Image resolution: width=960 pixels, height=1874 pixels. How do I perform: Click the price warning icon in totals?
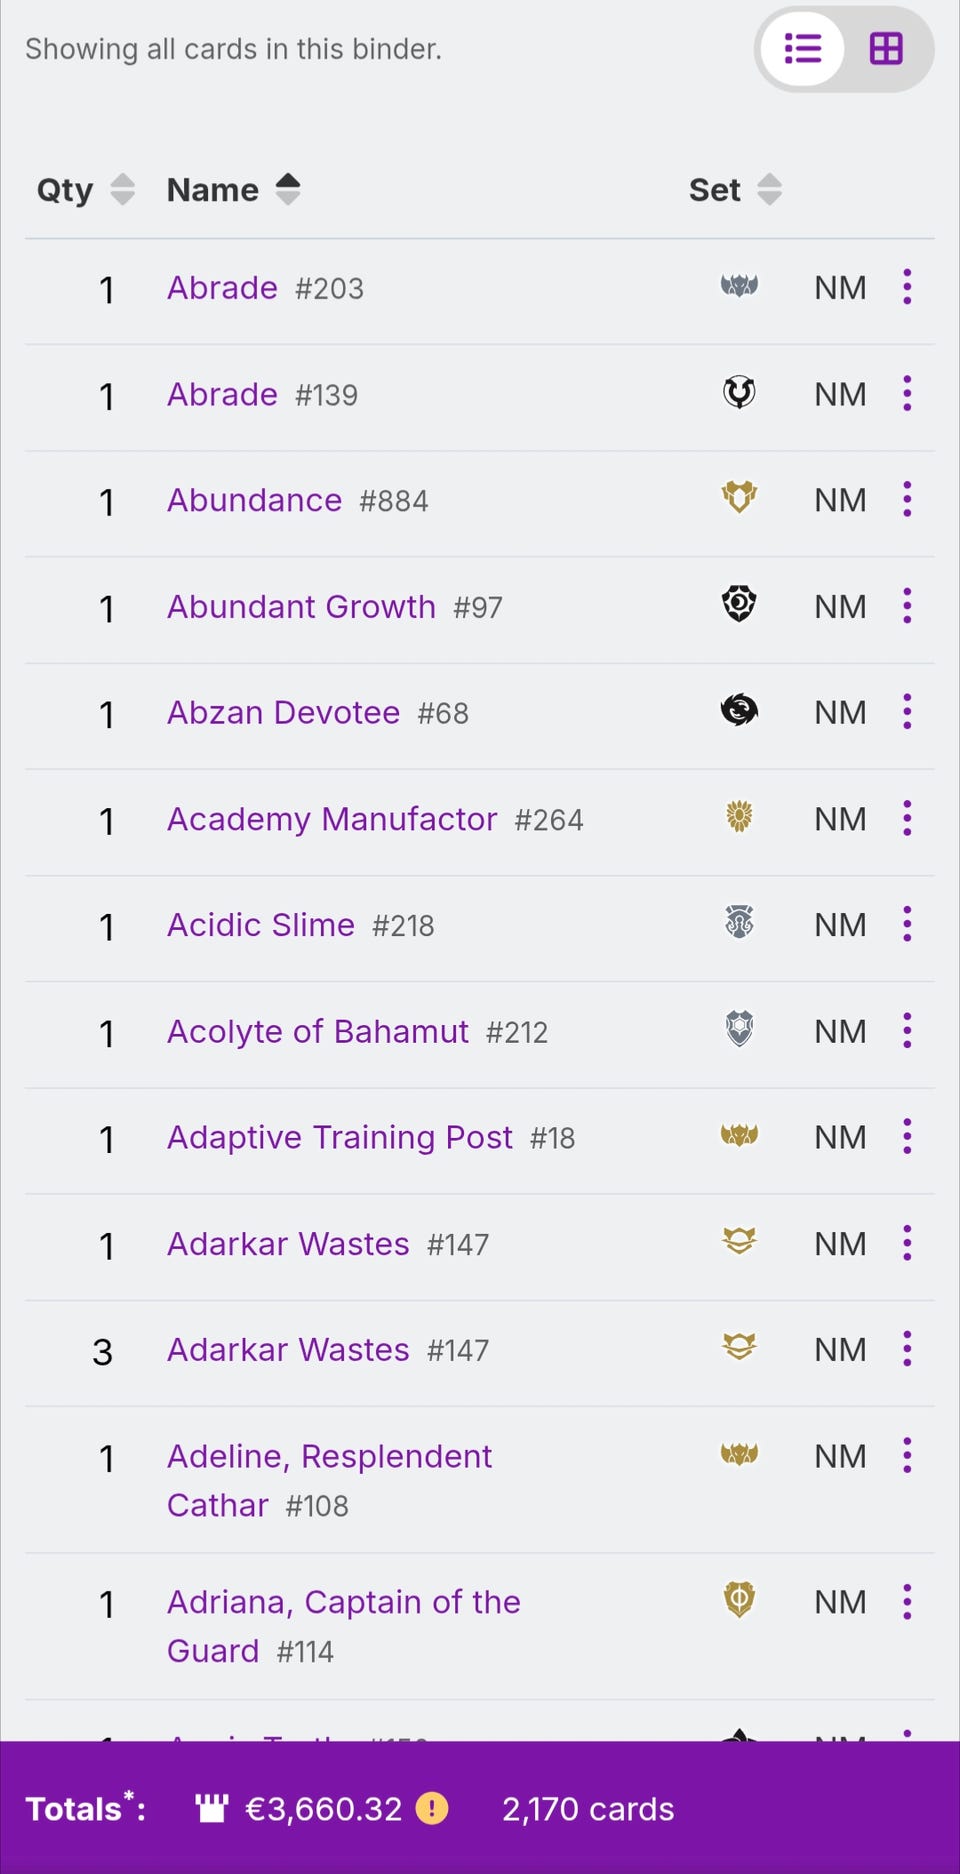coord(432,1808)
